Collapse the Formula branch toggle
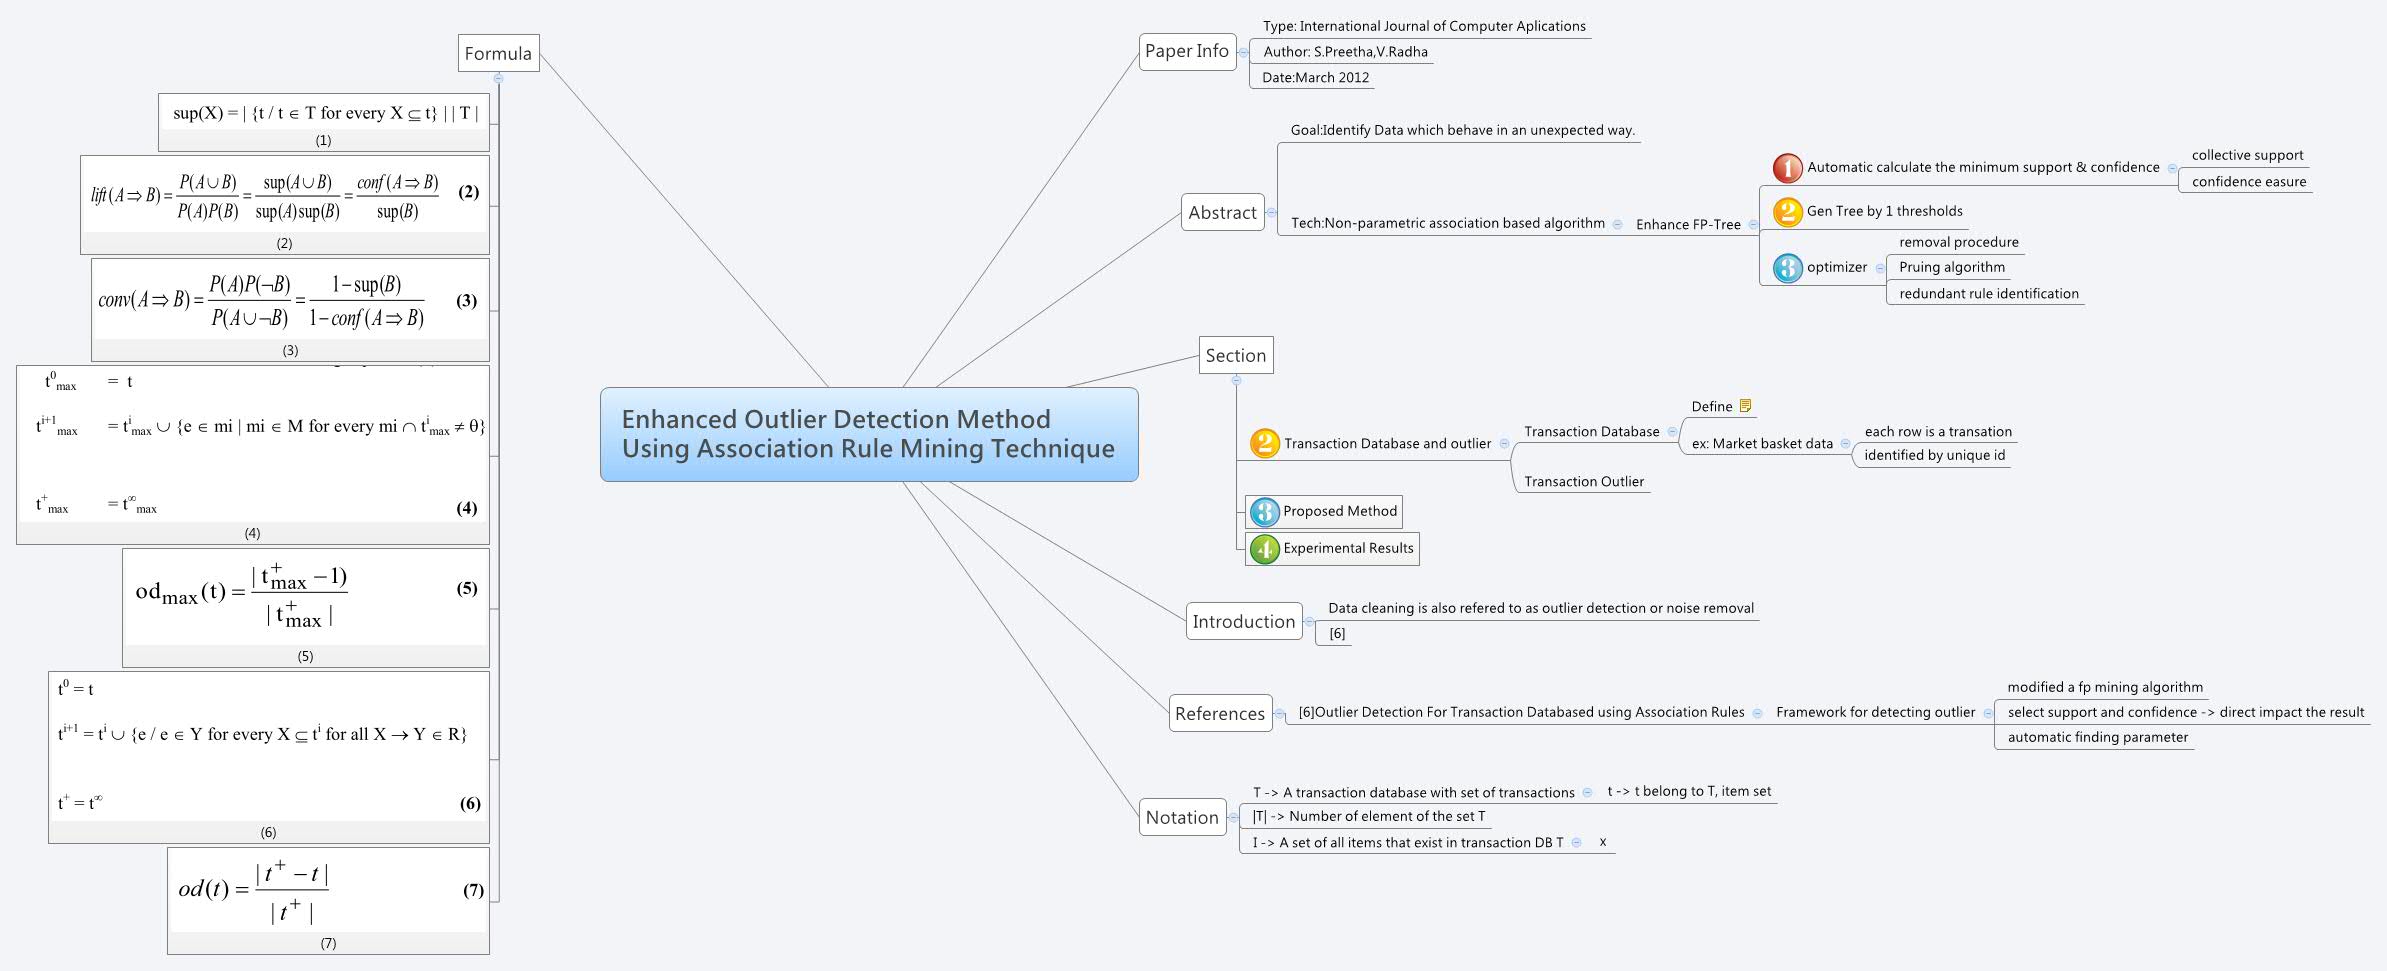 (498, 78)
